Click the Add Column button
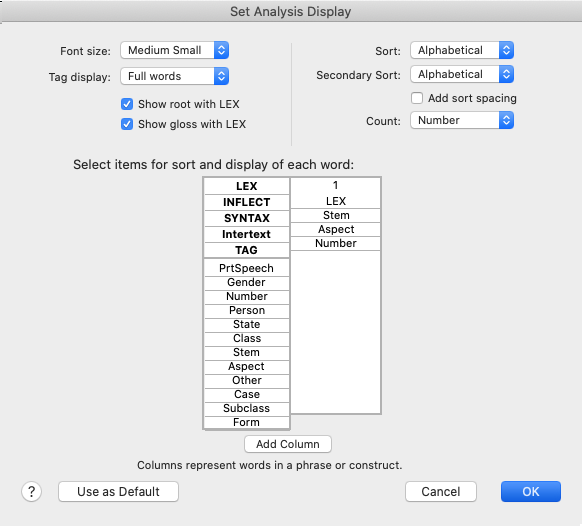The height and width of the screenshot is (526, 582). pyautogui.click(x=288, y=444)
